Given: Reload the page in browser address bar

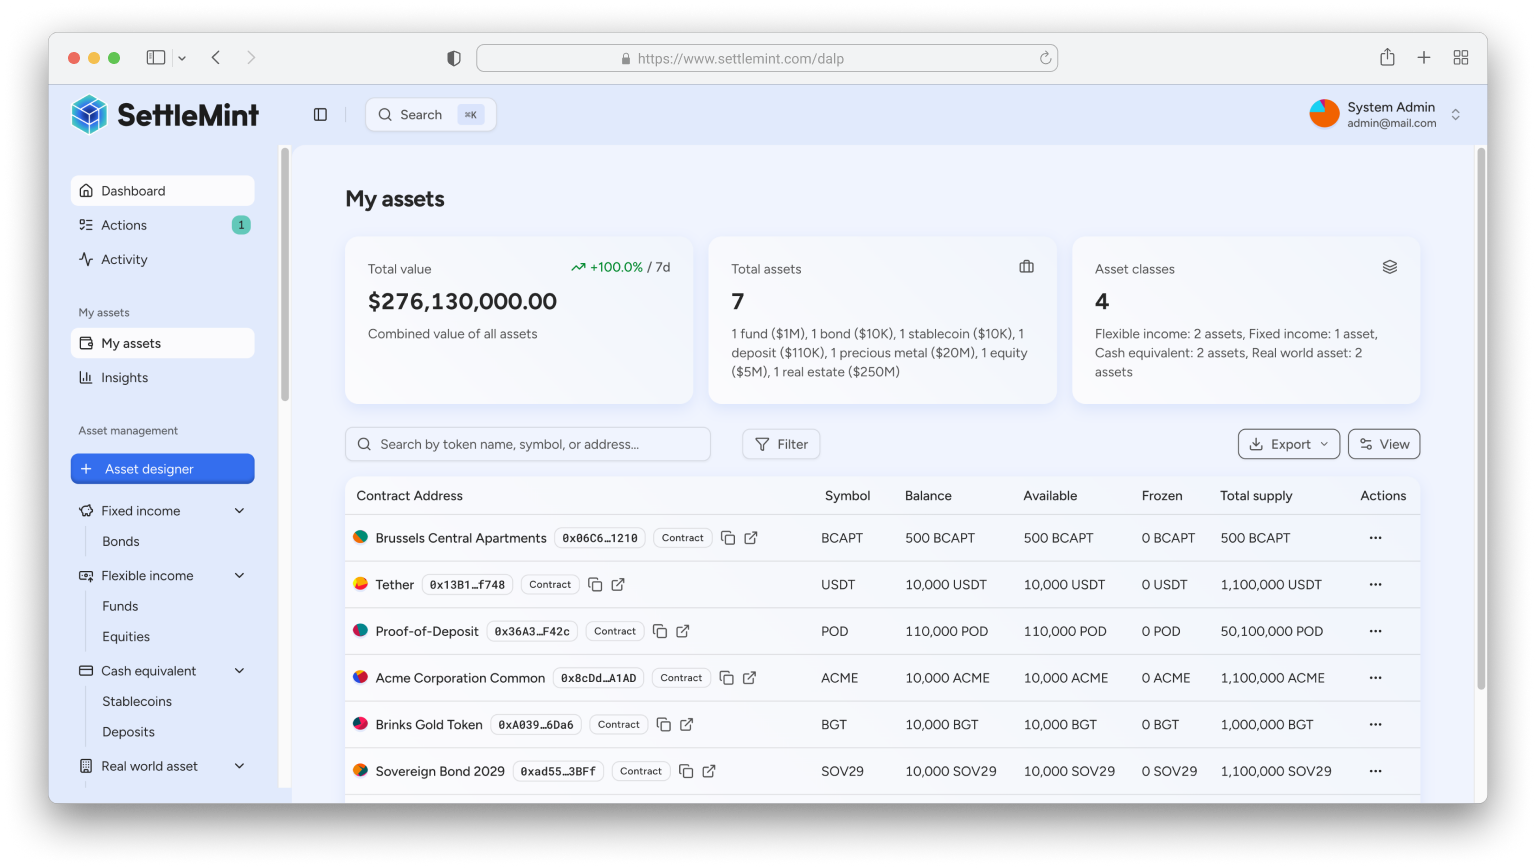Looking at the screenshot, I should [x=1045, y=59].
